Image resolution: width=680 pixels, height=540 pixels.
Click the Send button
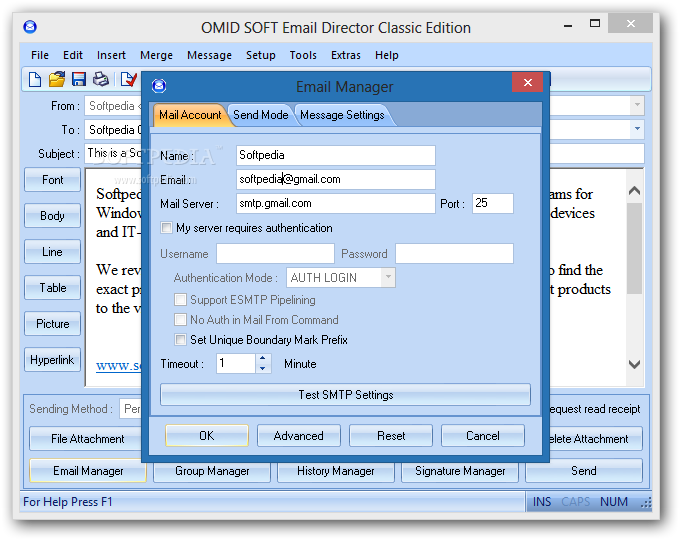click(584, 471)
